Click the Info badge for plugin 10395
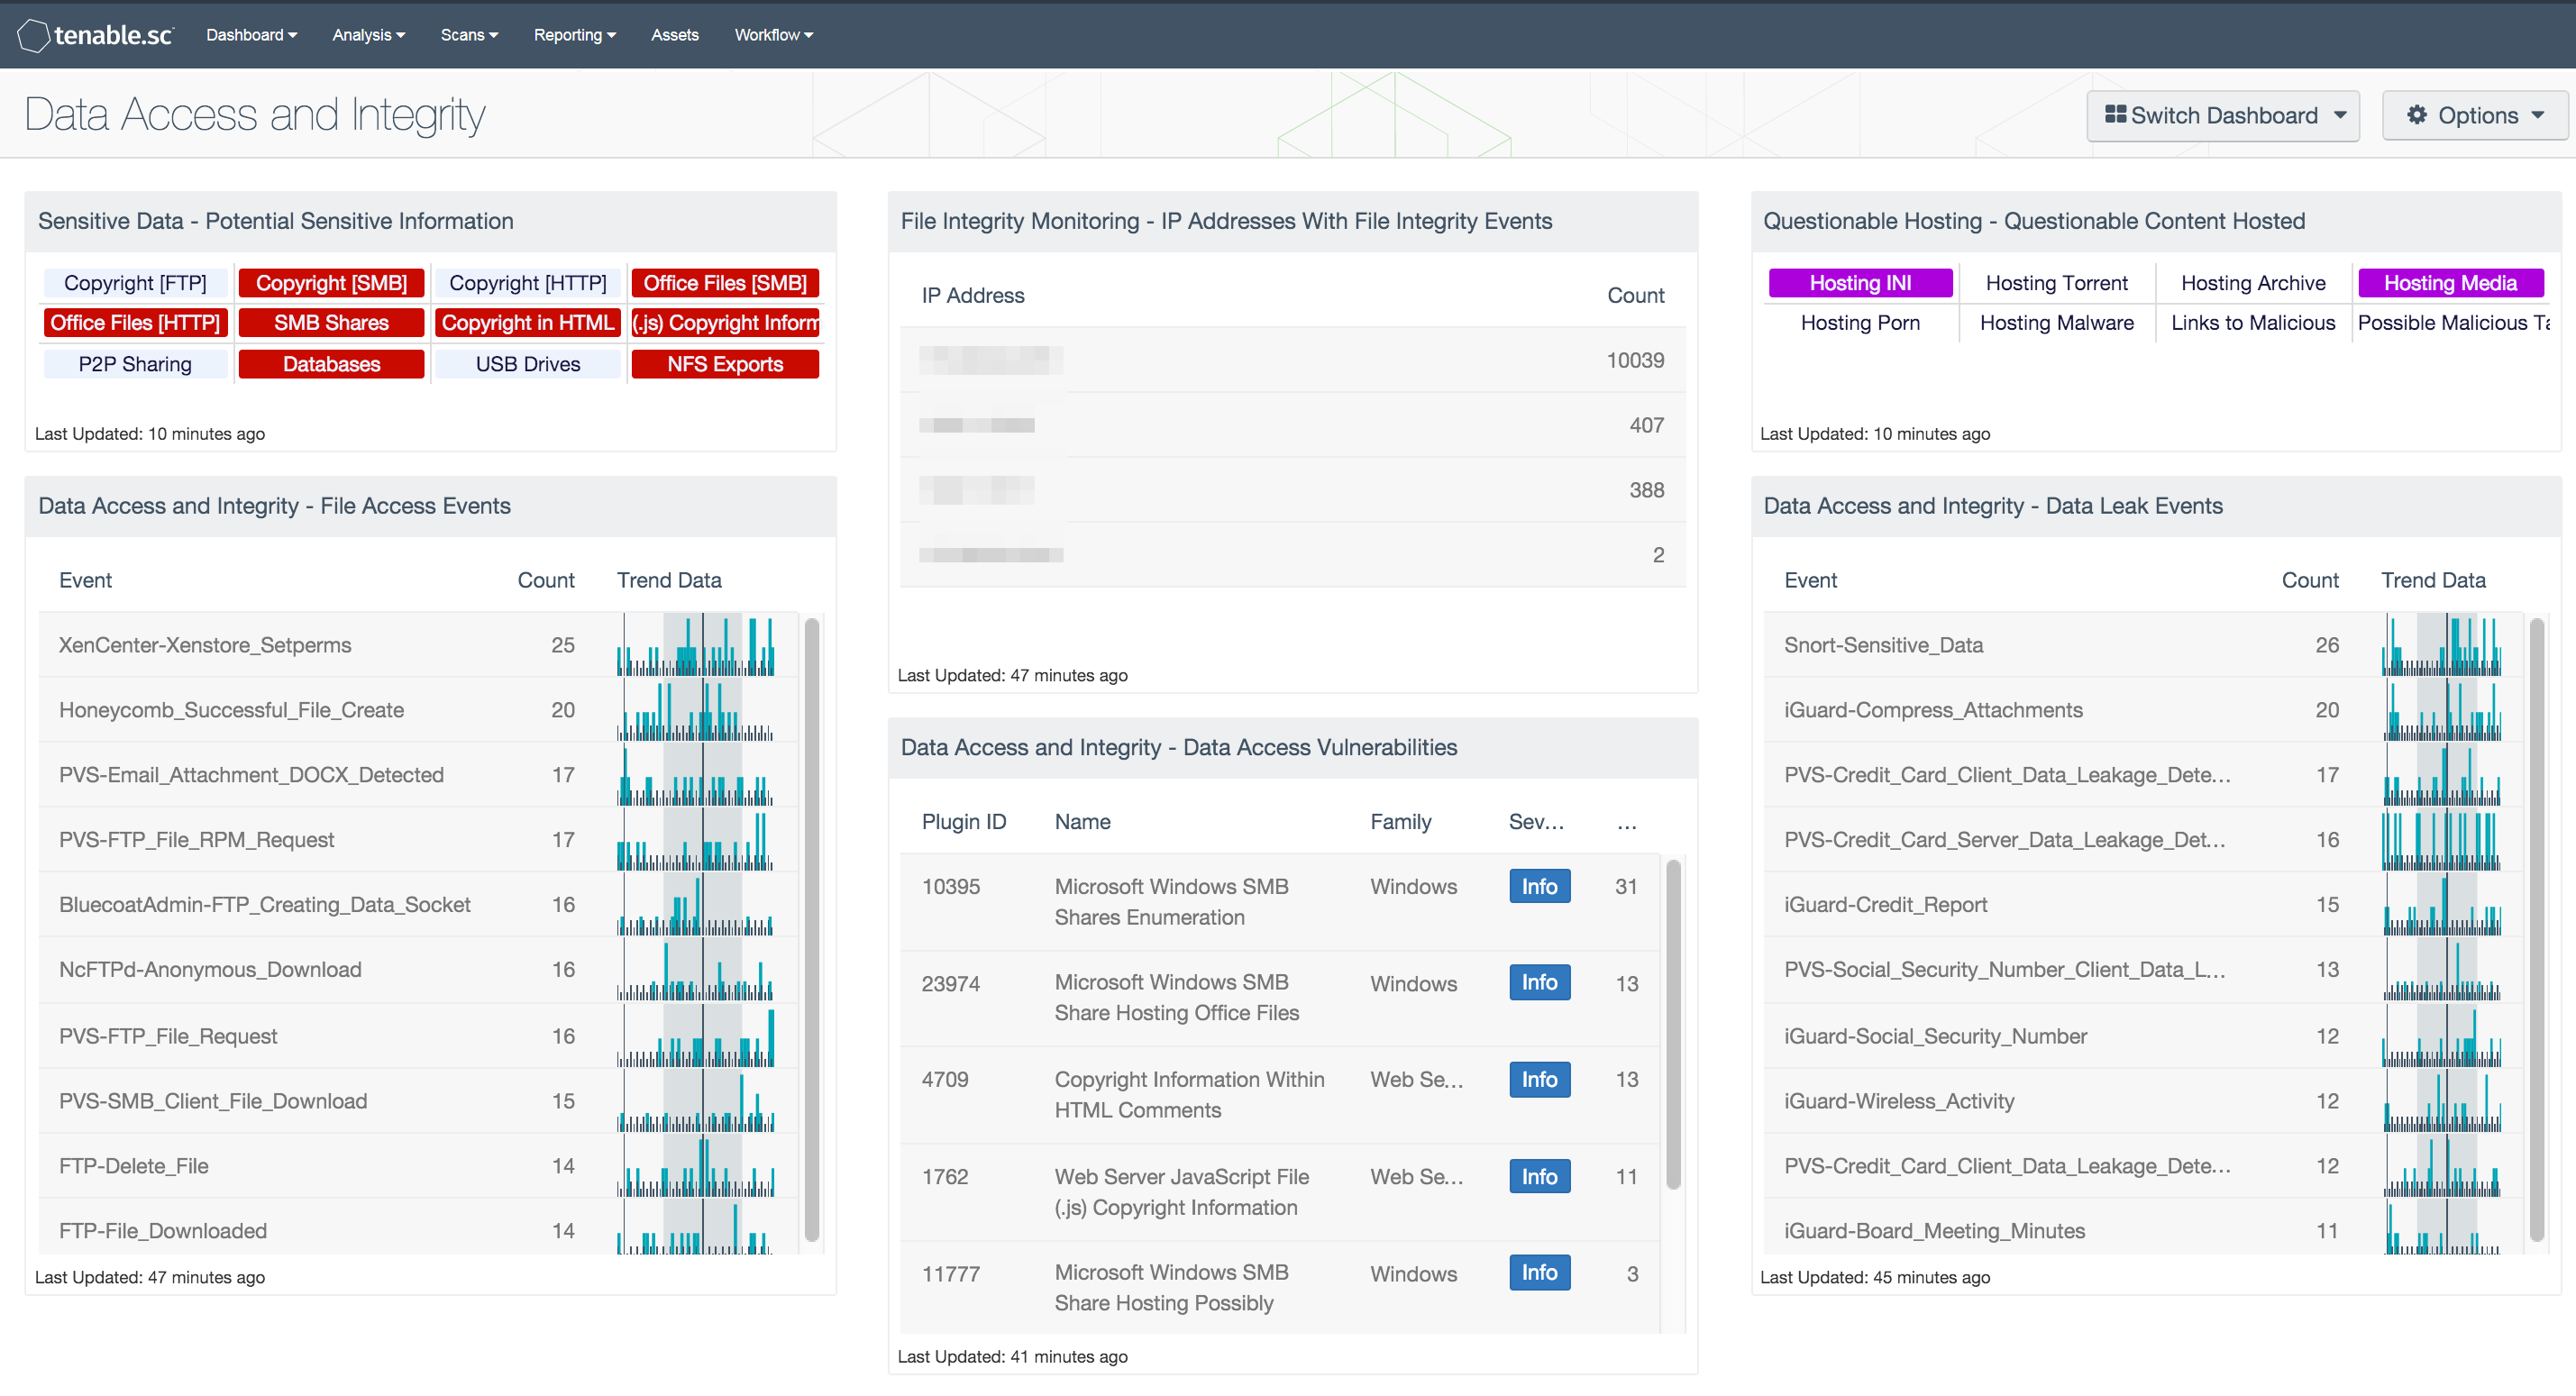 1539,886
